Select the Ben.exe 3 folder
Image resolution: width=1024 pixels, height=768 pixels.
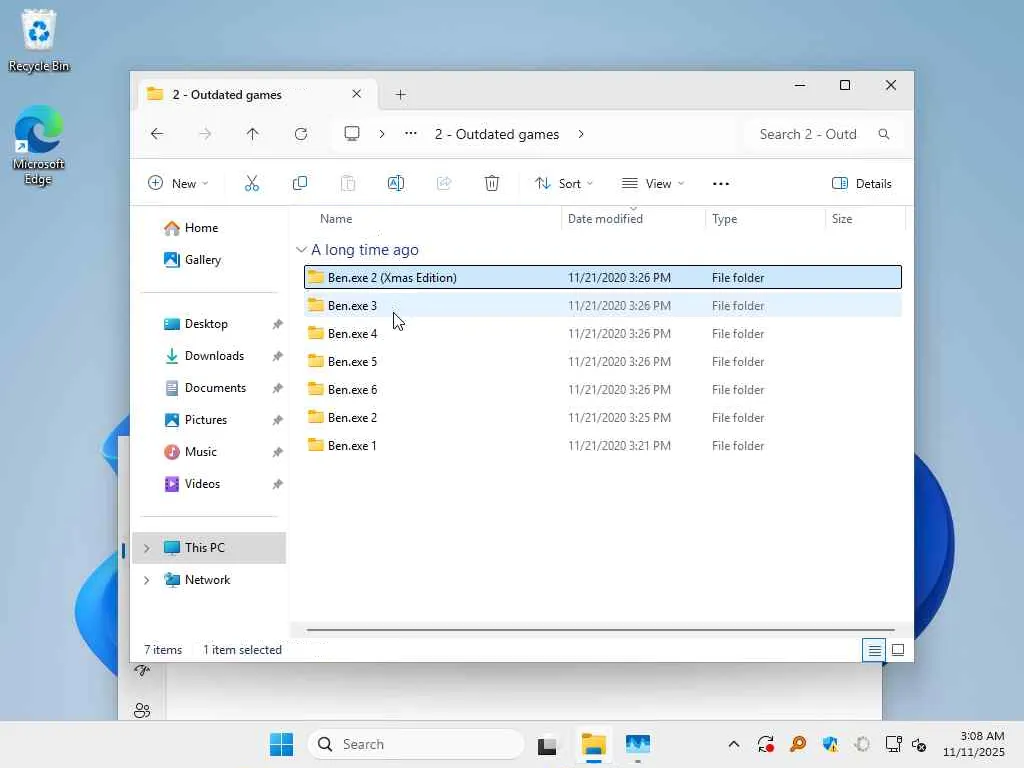603,306
